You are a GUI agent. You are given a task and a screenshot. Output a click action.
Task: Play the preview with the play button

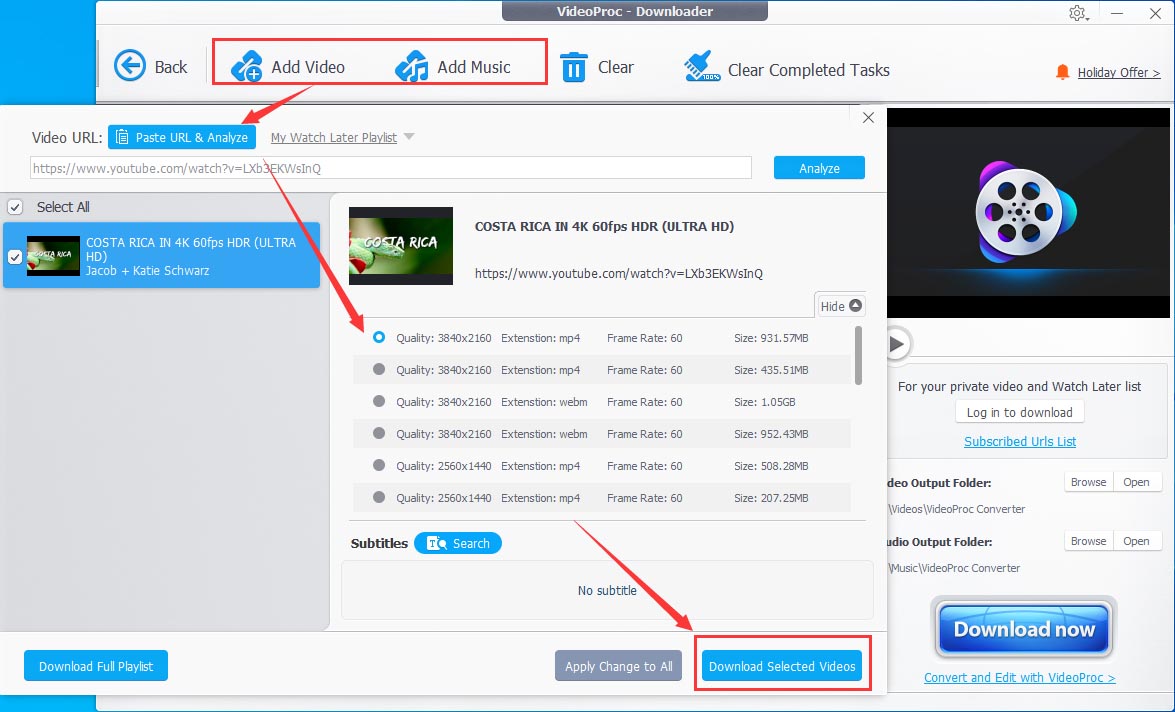tap(896, 344)
